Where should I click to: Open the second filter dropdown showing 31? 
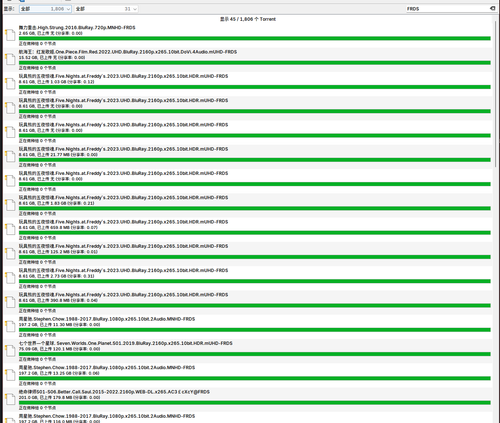point(106,9)
